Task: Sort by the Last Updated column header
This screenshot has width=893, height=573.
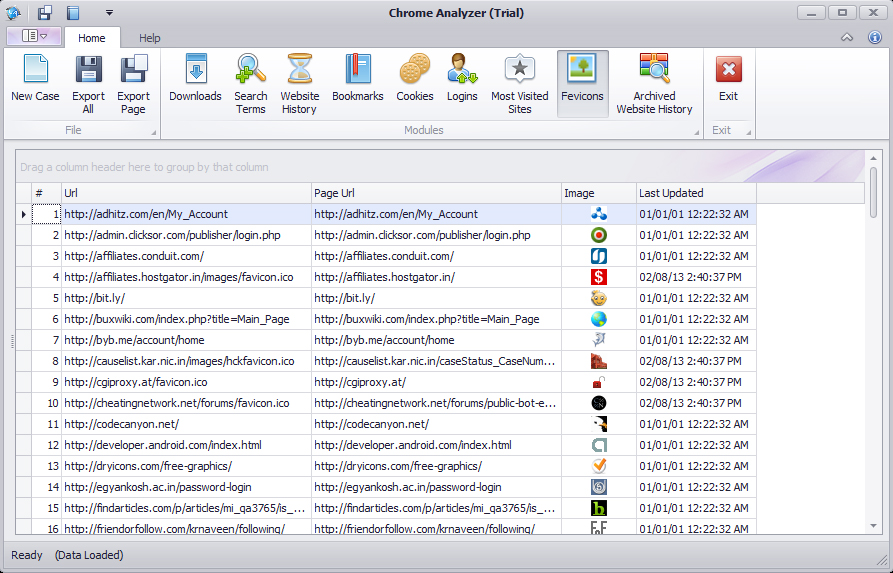Action: tap(696, 193)
